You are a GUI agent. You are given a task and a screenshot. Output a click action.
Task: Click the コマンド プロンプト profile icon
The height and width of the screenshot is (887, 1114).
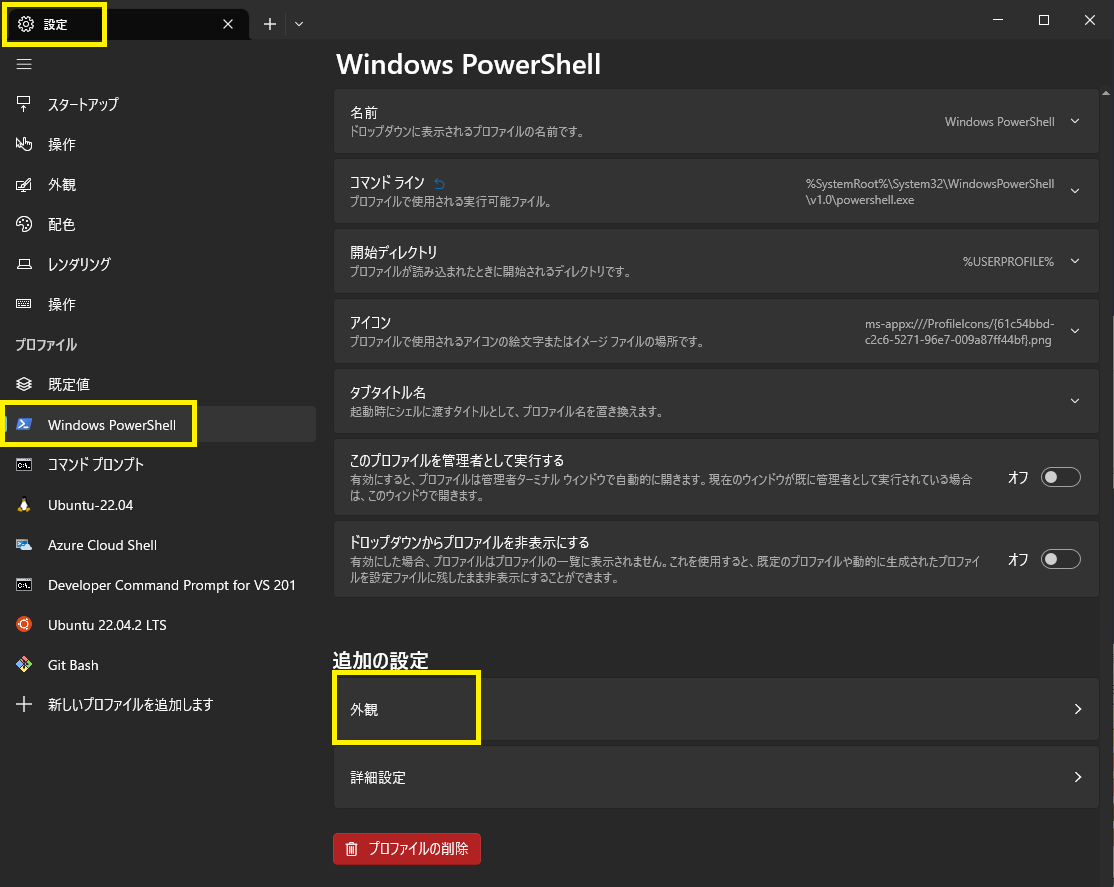tap(24, 464)
